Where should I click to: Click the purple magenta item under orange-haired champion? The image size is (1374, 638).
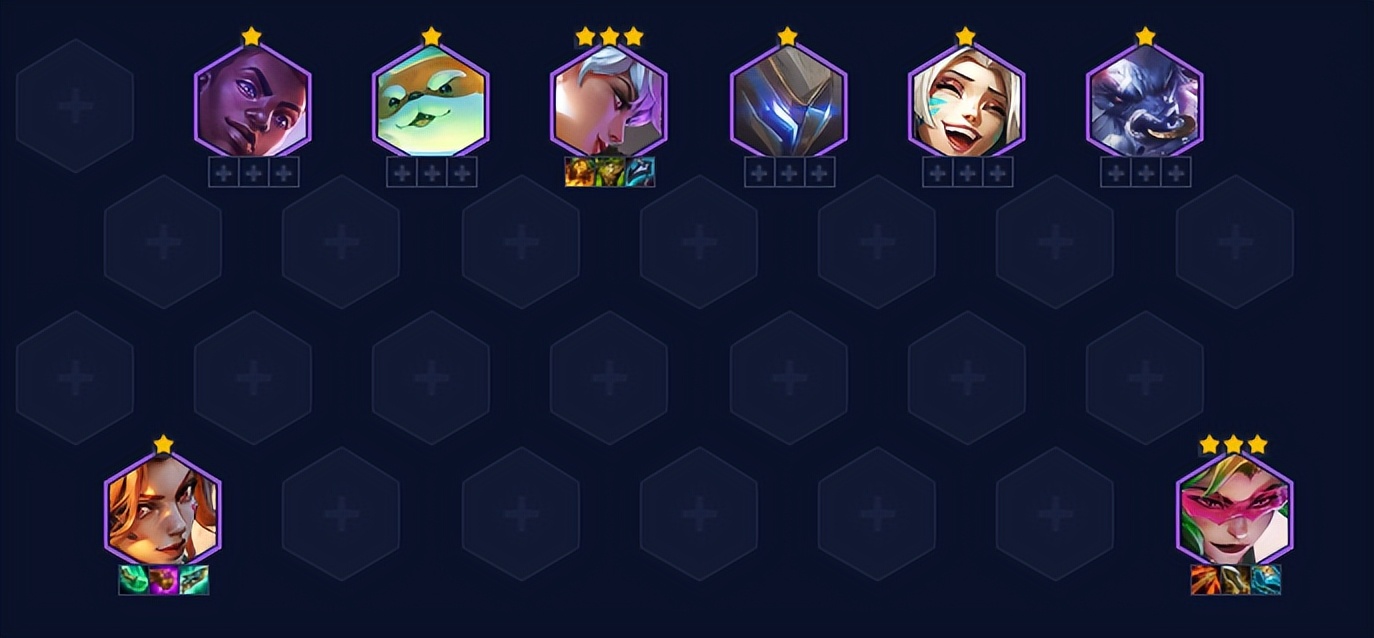point(164,580)
